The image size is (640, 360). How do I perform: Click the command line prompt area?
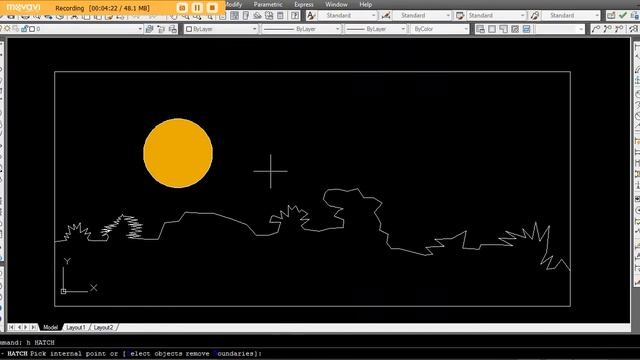pos(320,354)
